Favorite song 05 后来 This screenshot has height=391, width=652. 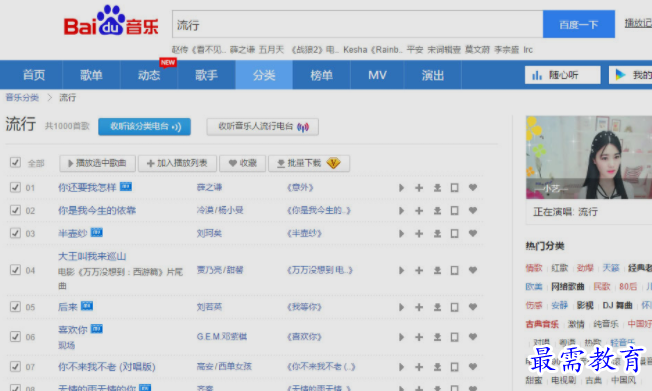click(473, 307)
